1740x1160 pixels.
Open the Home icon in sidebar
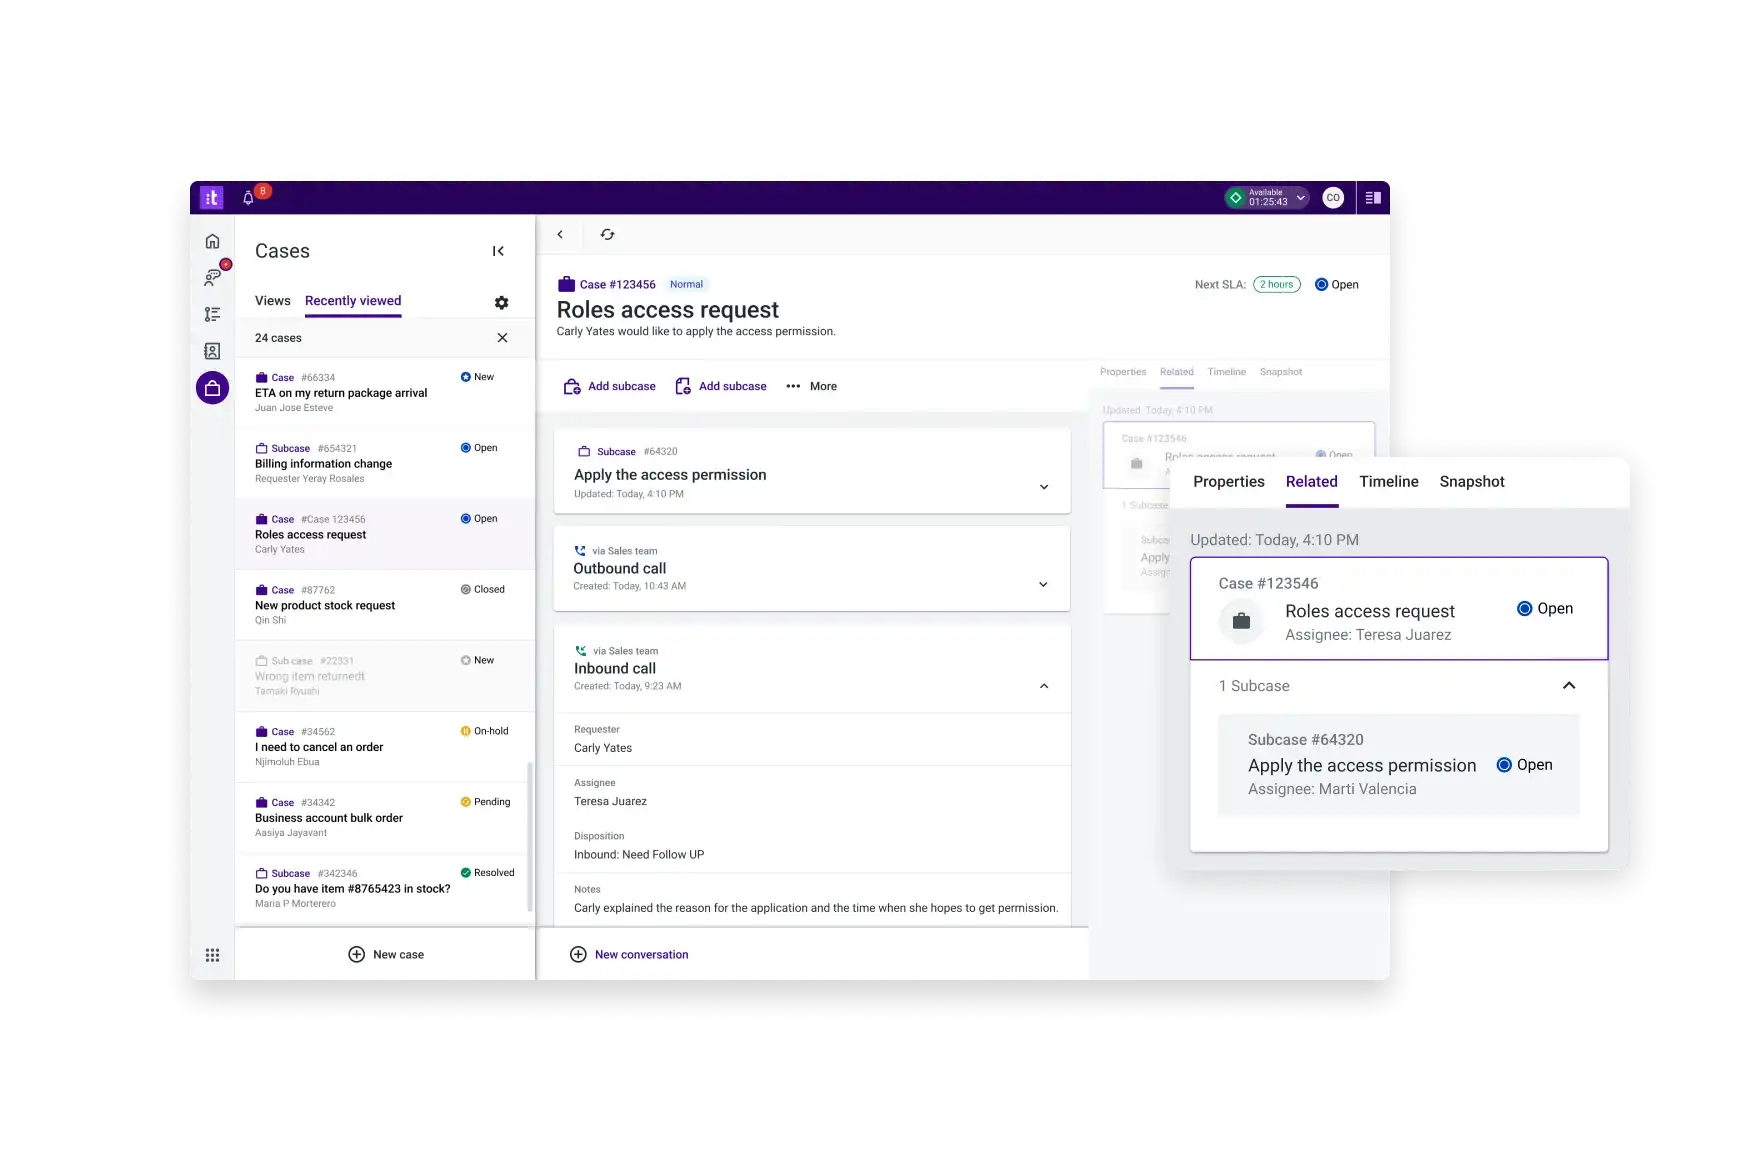coord(212,241)
